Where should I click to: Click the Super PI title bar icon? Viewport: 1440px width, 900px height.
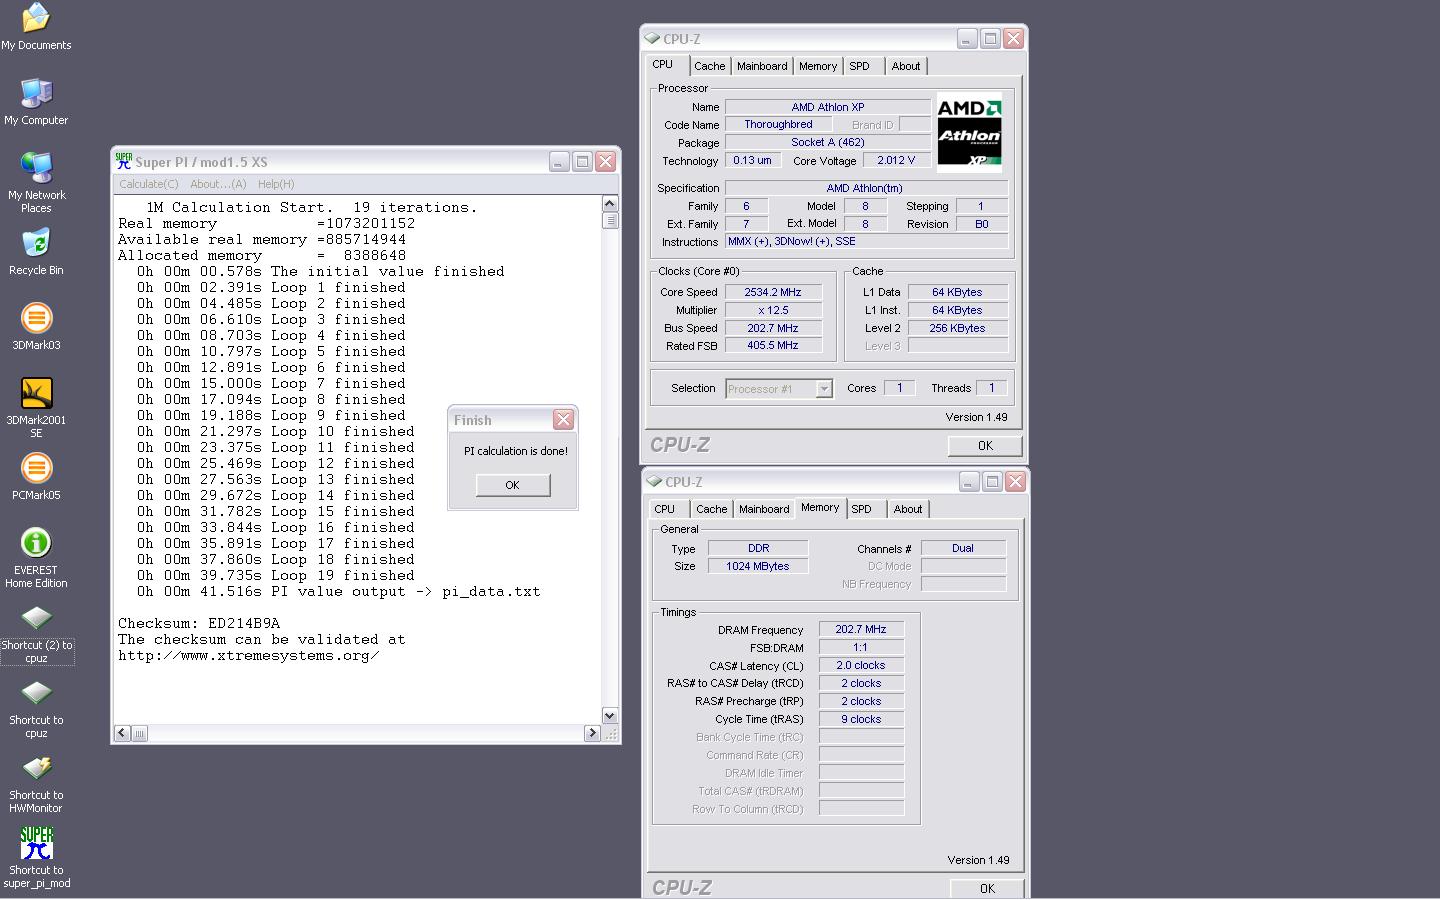click(124, 160)
